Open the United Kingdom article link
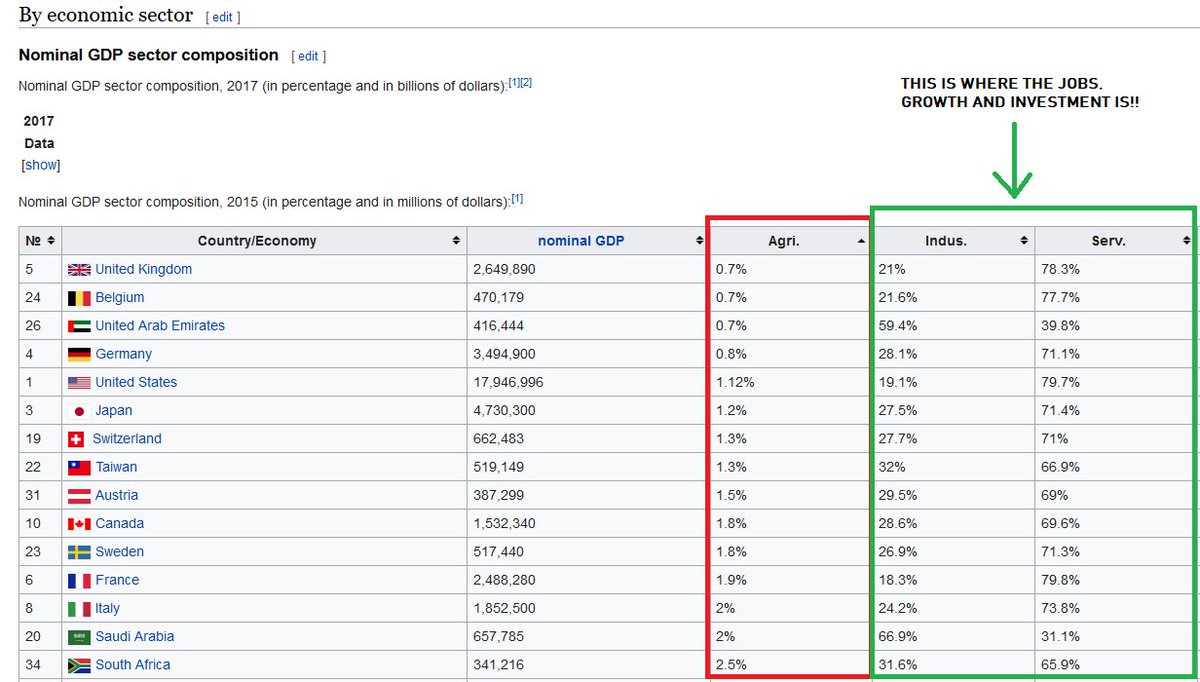 coord(143,270)
